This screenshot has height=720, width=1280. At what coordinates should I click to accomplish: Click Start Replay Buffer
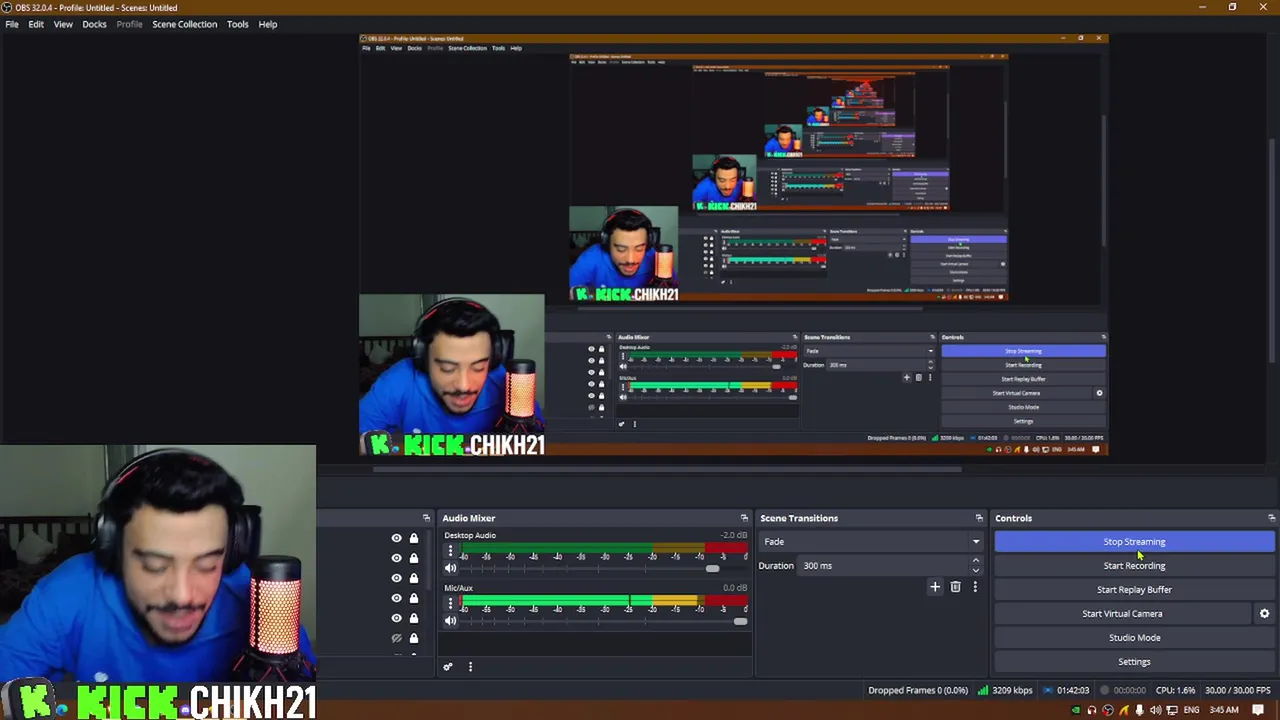(x=1134, y=590)
